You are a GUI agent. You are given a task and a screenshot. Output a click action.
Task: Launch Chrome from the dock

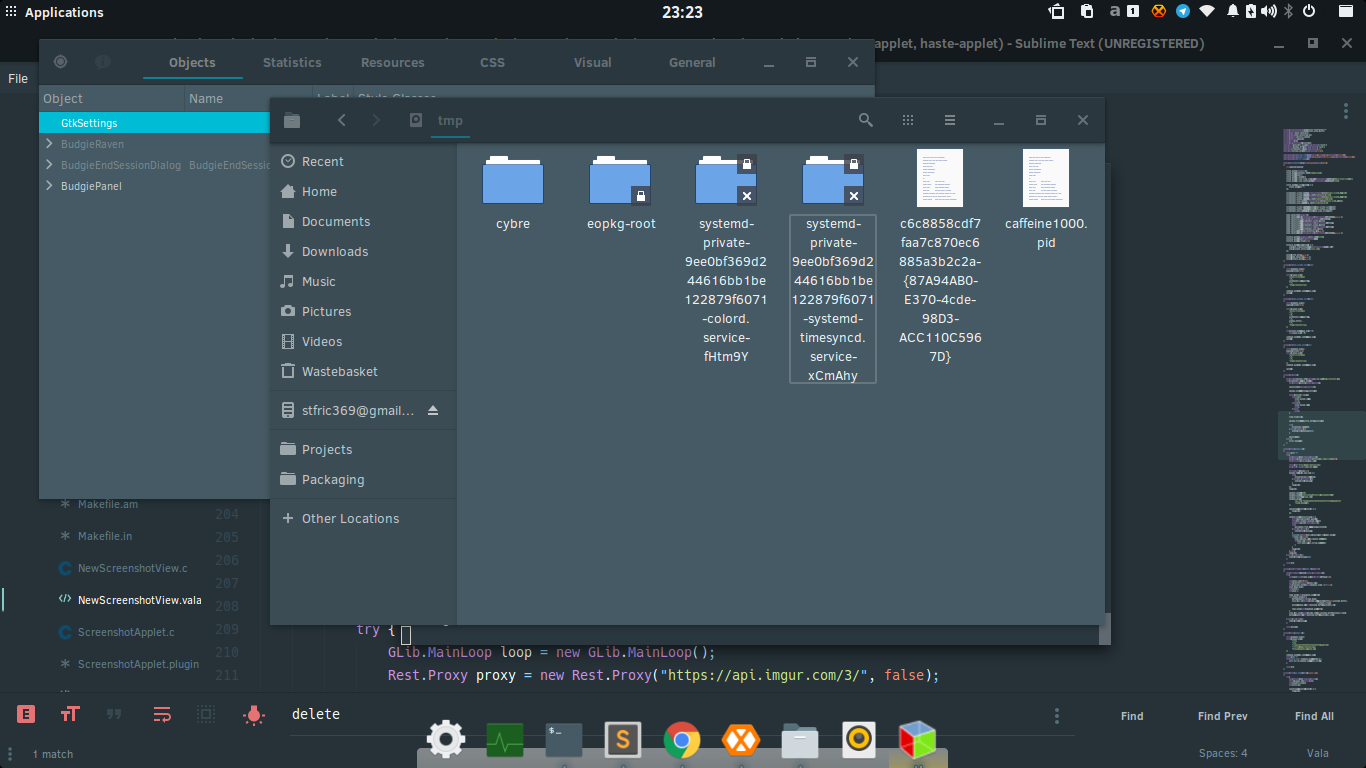click(682, 741)
